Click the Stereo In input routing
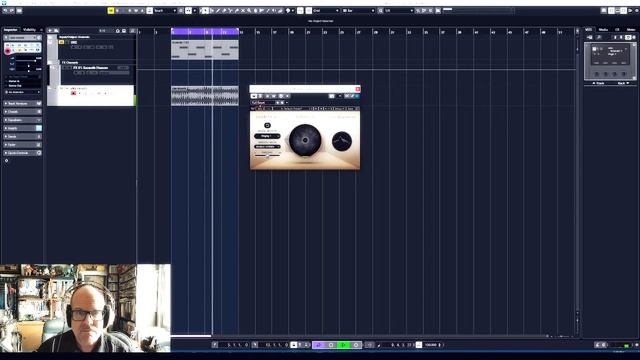Image resolution: width=640 pixels, height=360 pixels. click(x=15, y=81)
